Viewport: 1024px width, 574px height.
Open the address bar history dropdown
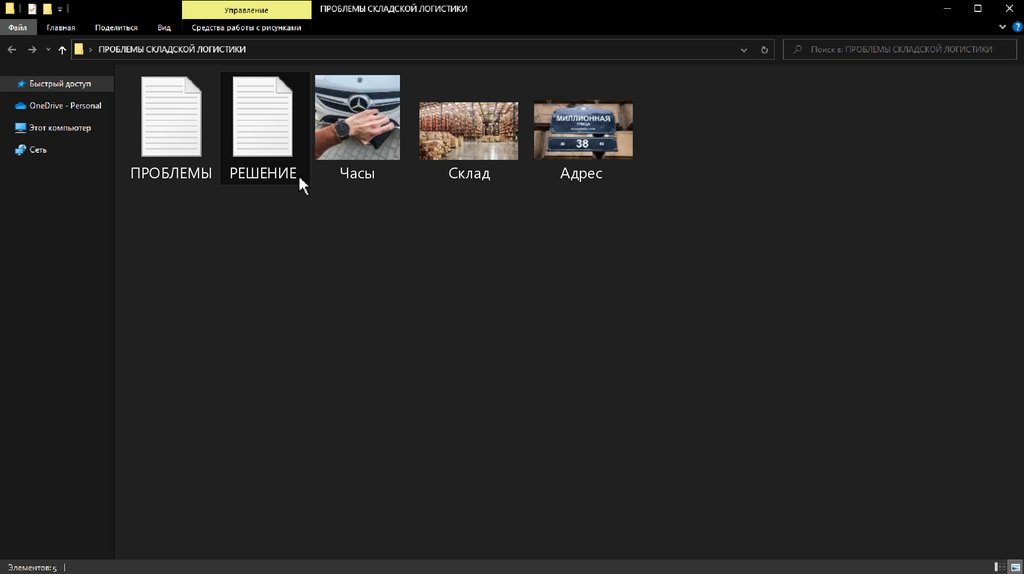coord(743,49)
